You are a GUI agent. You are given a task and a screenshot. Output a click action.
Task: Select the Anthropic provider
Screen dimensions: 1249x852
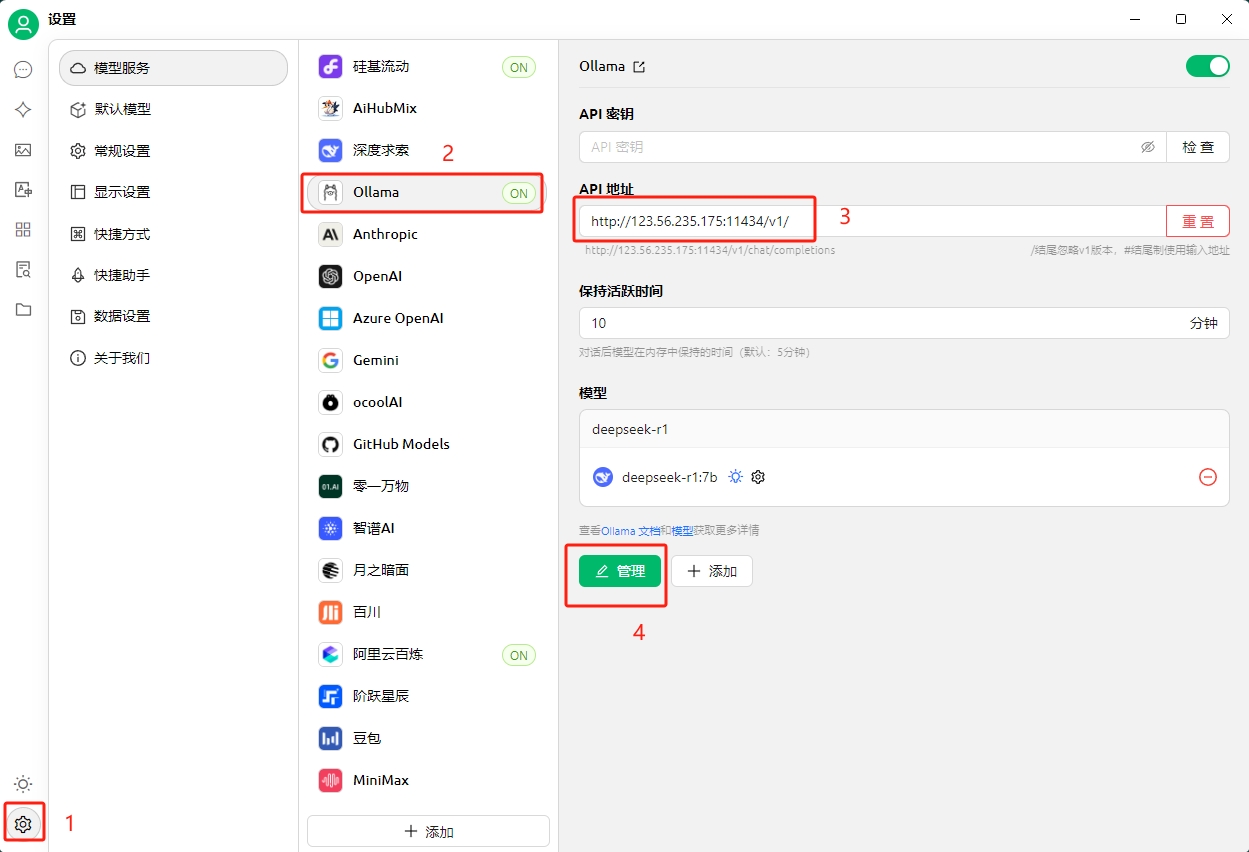(x=427, y=234)
